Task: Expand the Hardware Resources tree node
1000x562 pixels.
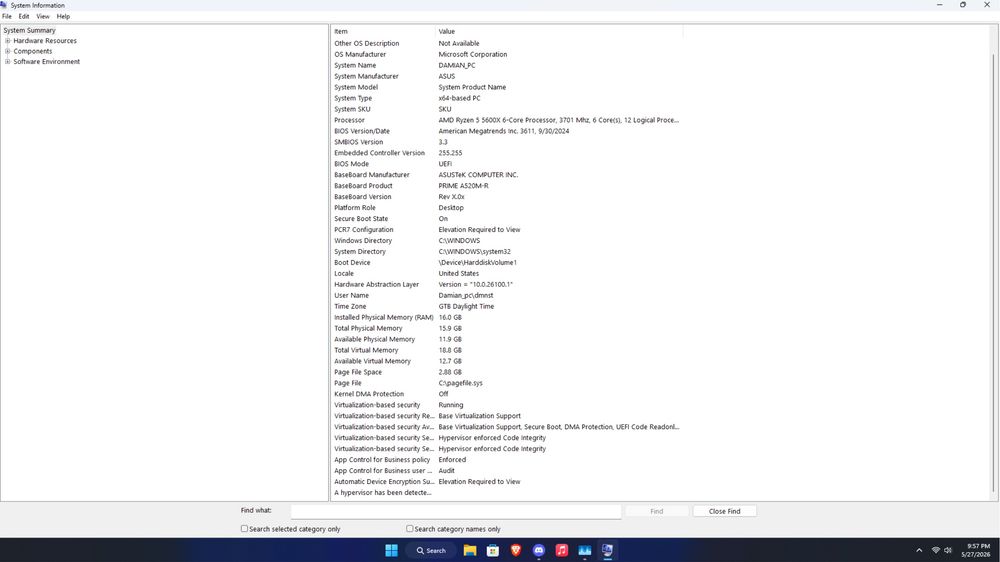Action: (x=8, y=41)
